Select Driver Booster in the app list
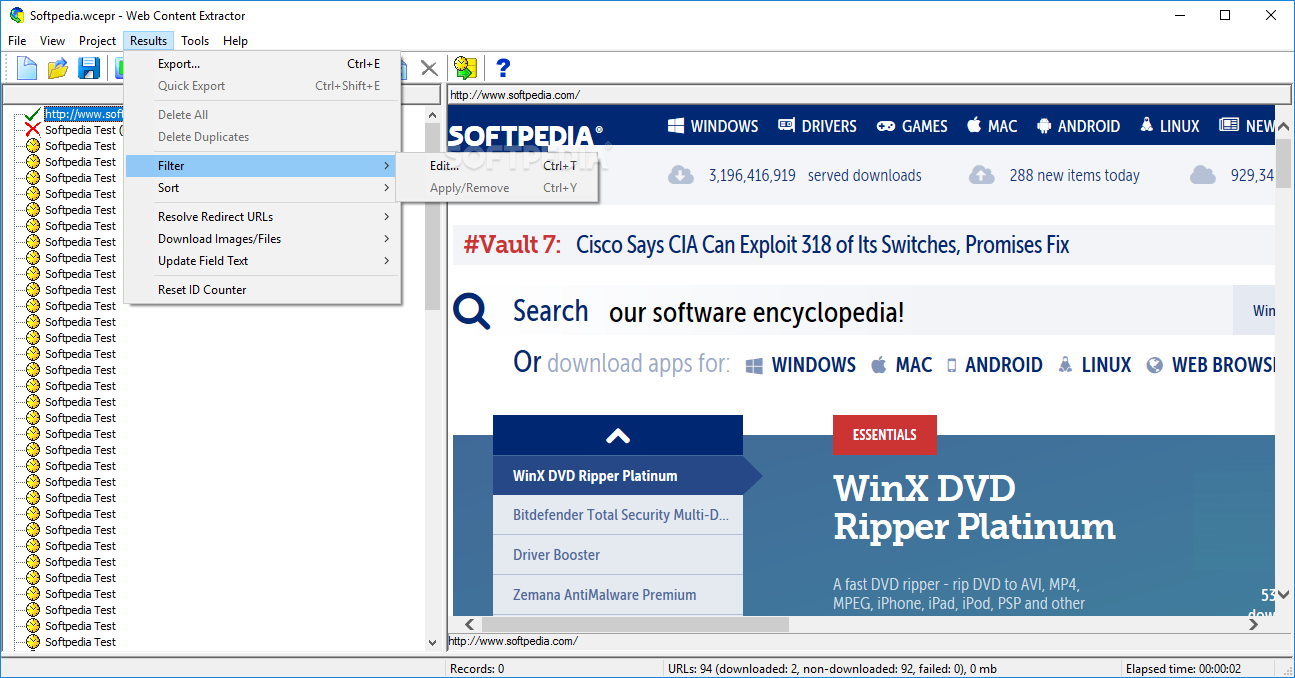This screenshot has width=1295, height=678. [x=618, y=555]
